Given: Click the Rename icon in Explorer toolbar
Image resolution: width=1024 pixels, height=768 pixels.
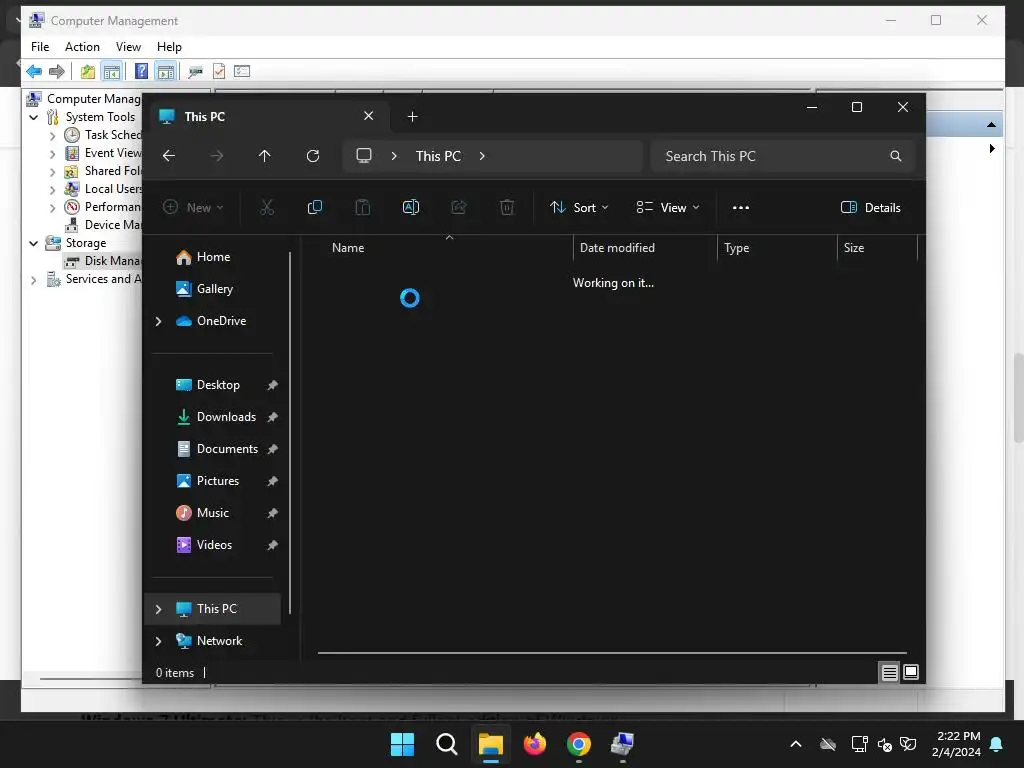Looking at the screenshot, I should click(411, 208).
